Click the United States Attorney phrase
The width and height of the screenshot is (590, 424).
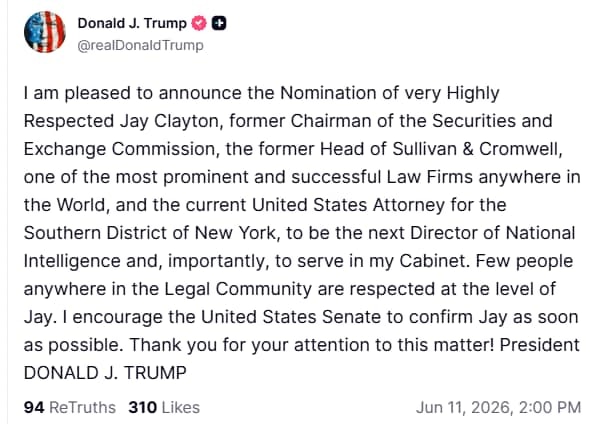click(x=348, y=205)
